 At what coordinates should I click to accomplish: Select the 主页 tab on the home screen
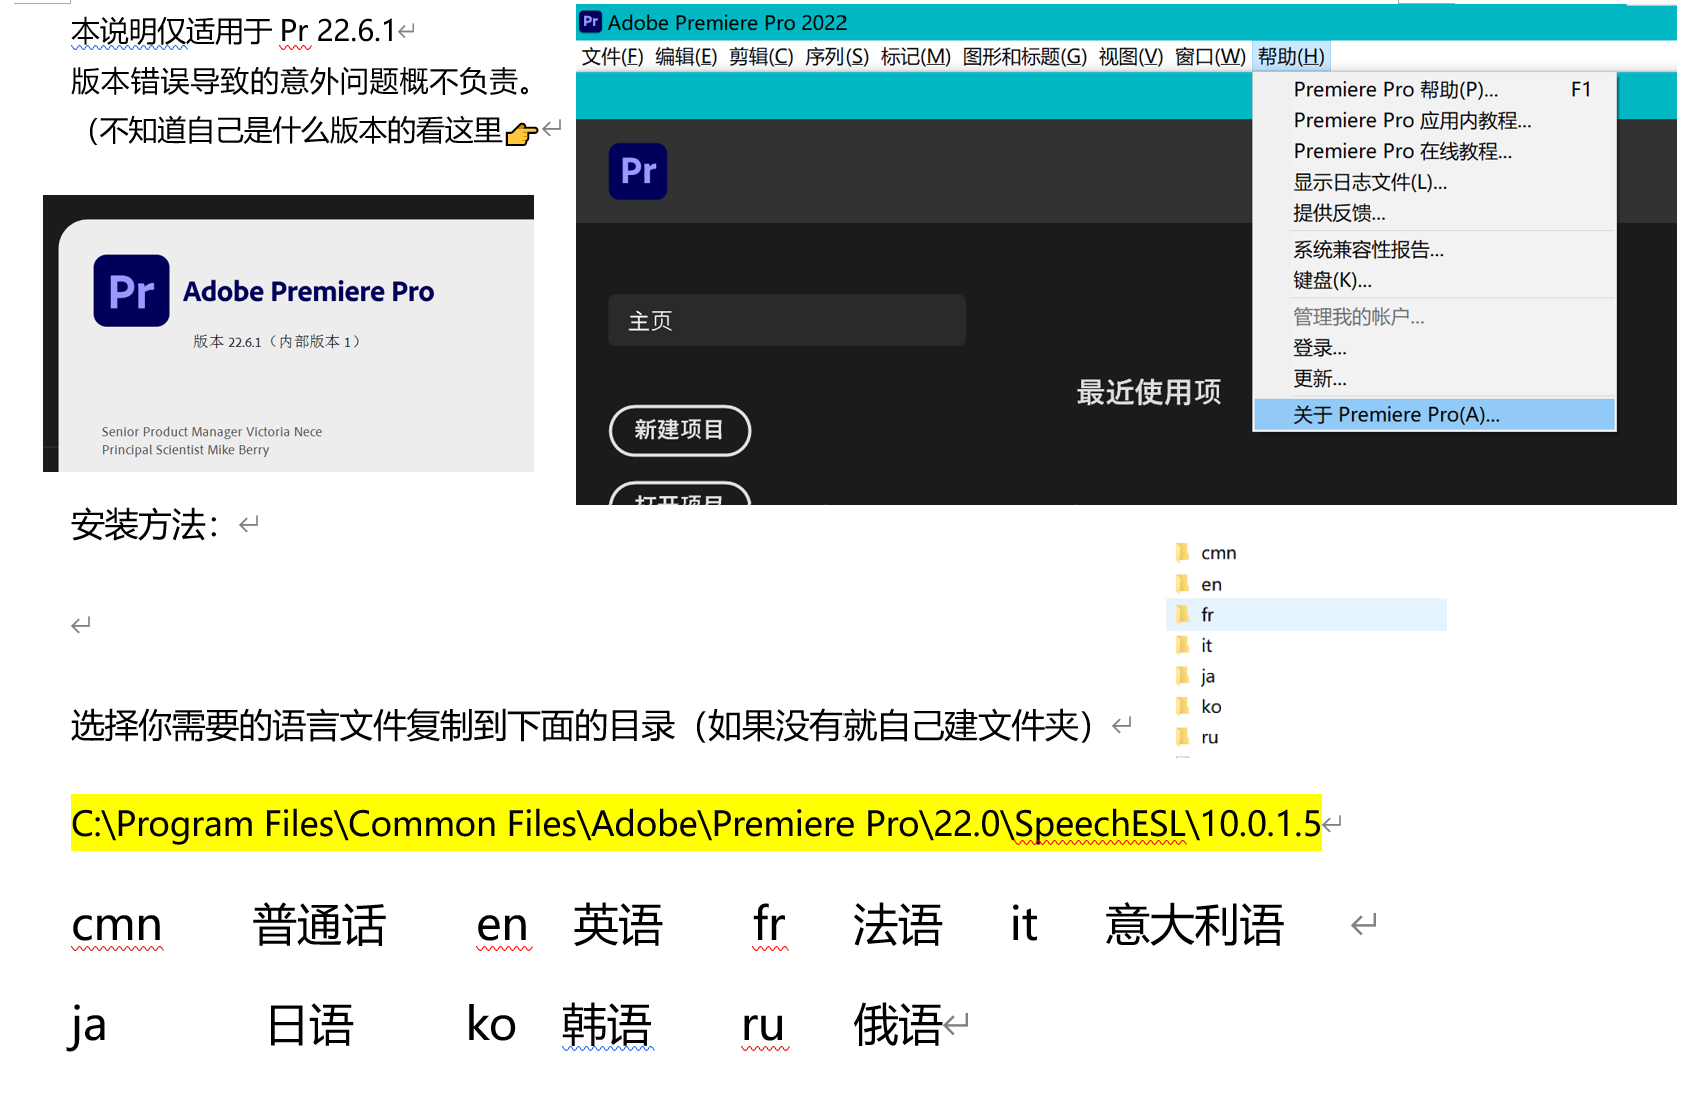click(787, 320)
